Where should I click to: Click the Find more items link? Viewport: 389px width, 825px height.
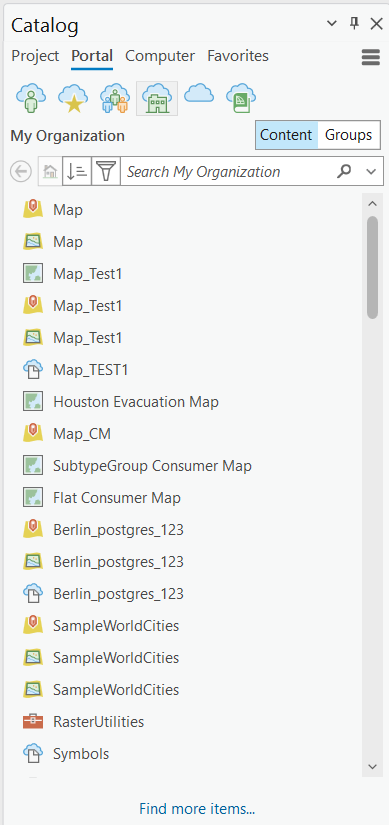coord(197,809)
